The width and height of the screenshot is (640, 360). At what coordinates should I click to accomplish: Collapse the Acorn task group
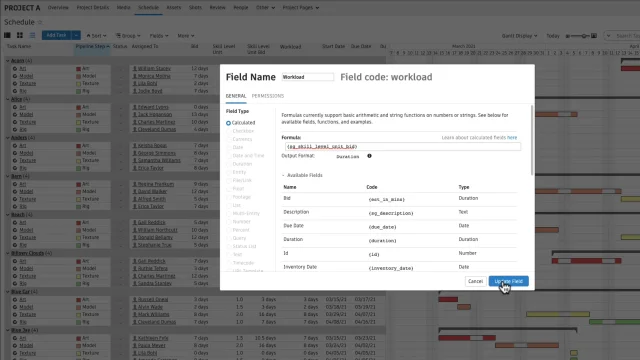(x=7, y=61)
